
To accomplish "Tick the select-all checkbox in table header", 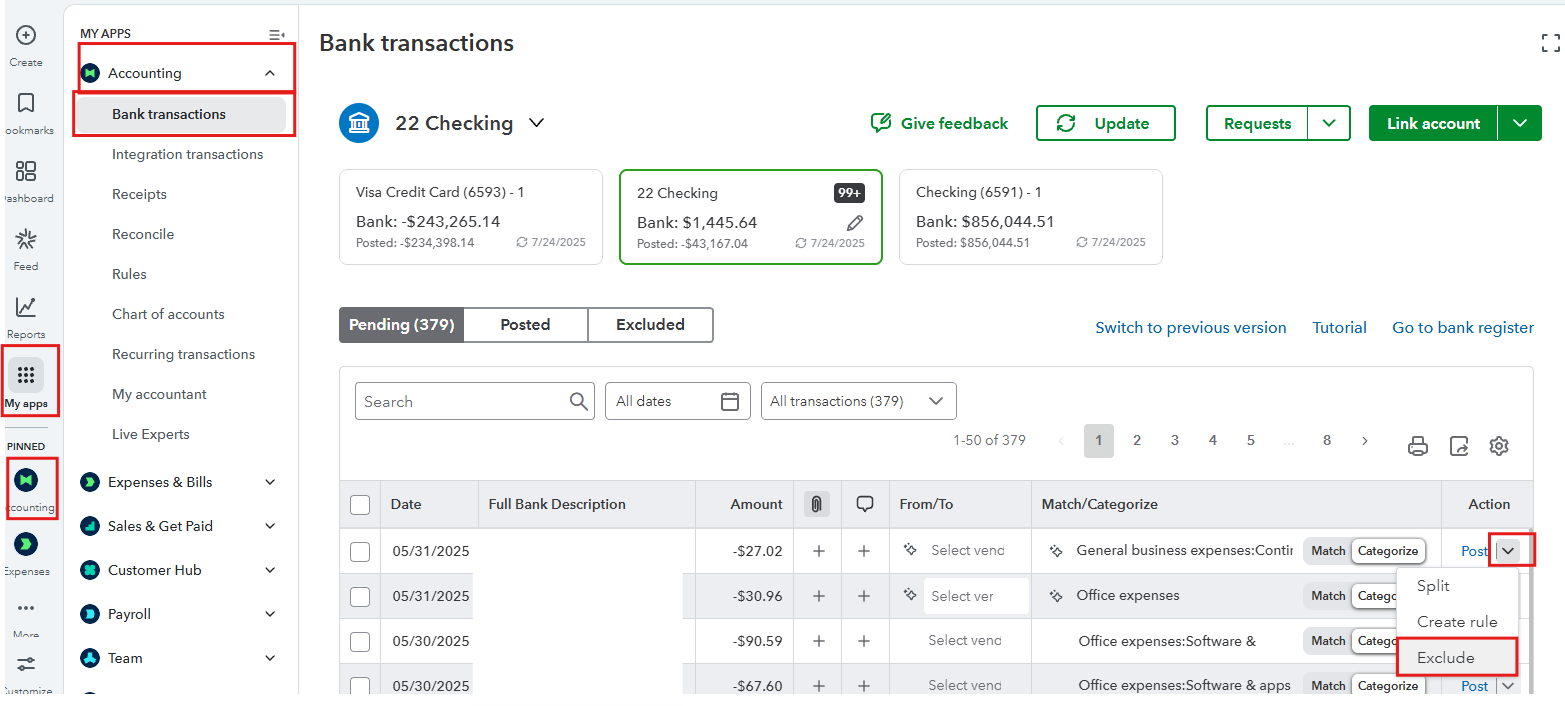I will [360, 505].
